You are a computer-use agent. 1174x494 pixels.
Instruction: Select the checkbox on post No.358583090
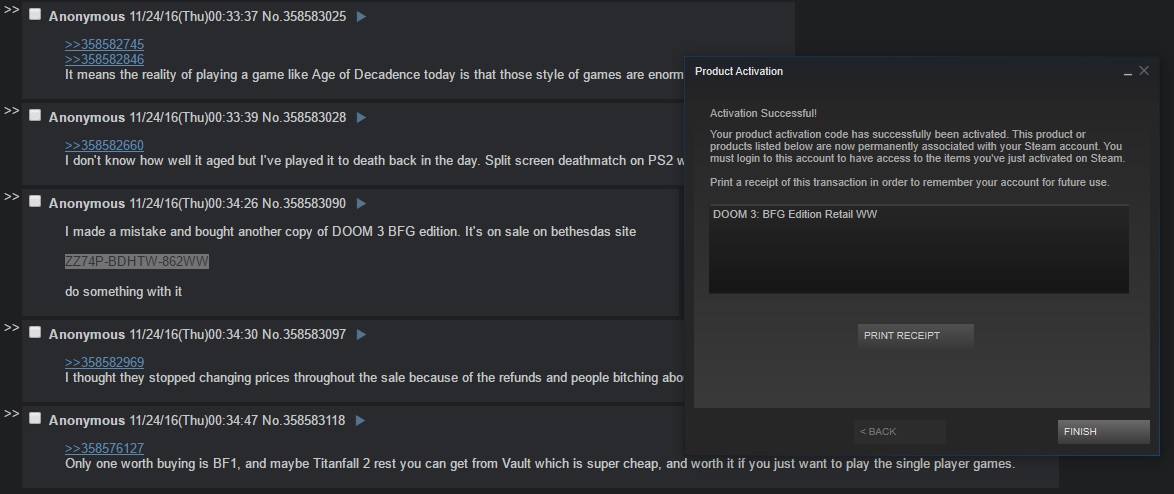35,201
